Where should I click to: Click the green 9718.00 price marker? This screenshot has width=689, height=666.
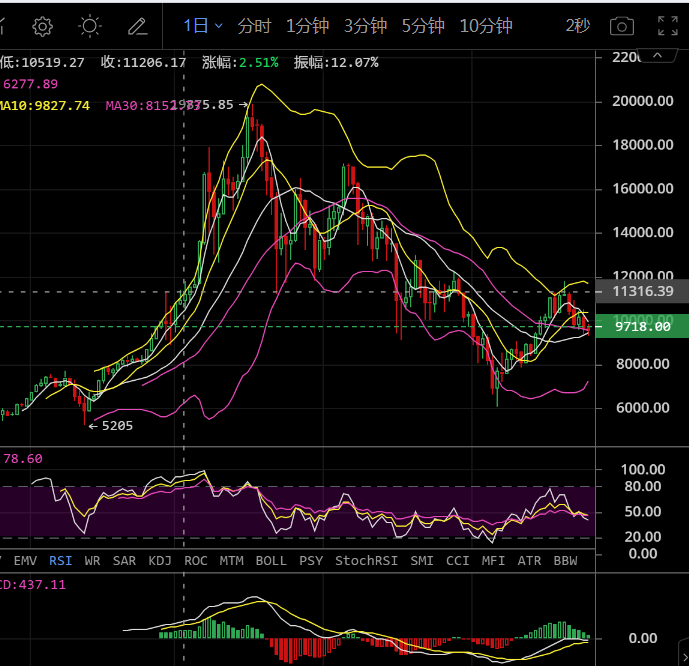(642, 326)
